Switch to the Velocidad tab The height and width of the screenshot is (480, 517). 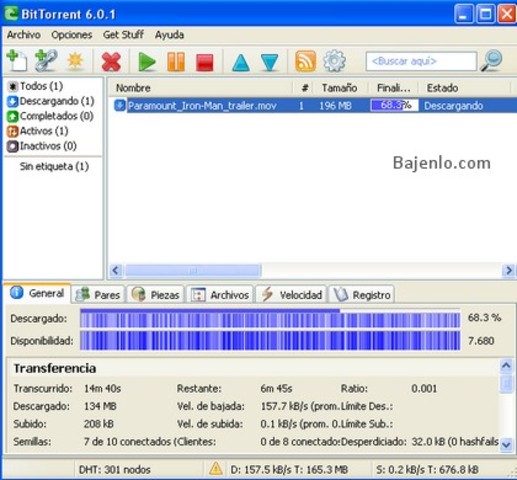(291, 295)
